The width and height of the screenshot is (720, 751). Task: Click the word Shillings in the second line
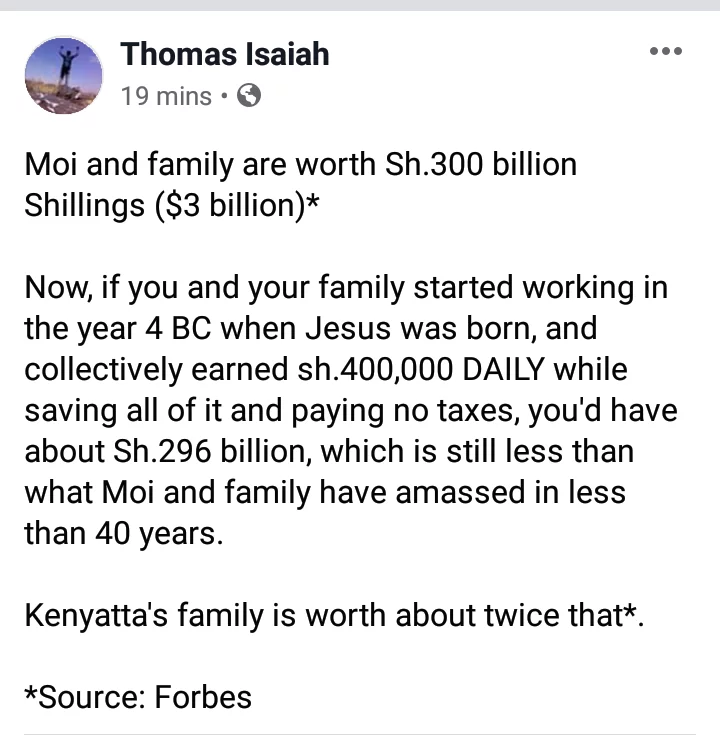click(x=84, y=205)
